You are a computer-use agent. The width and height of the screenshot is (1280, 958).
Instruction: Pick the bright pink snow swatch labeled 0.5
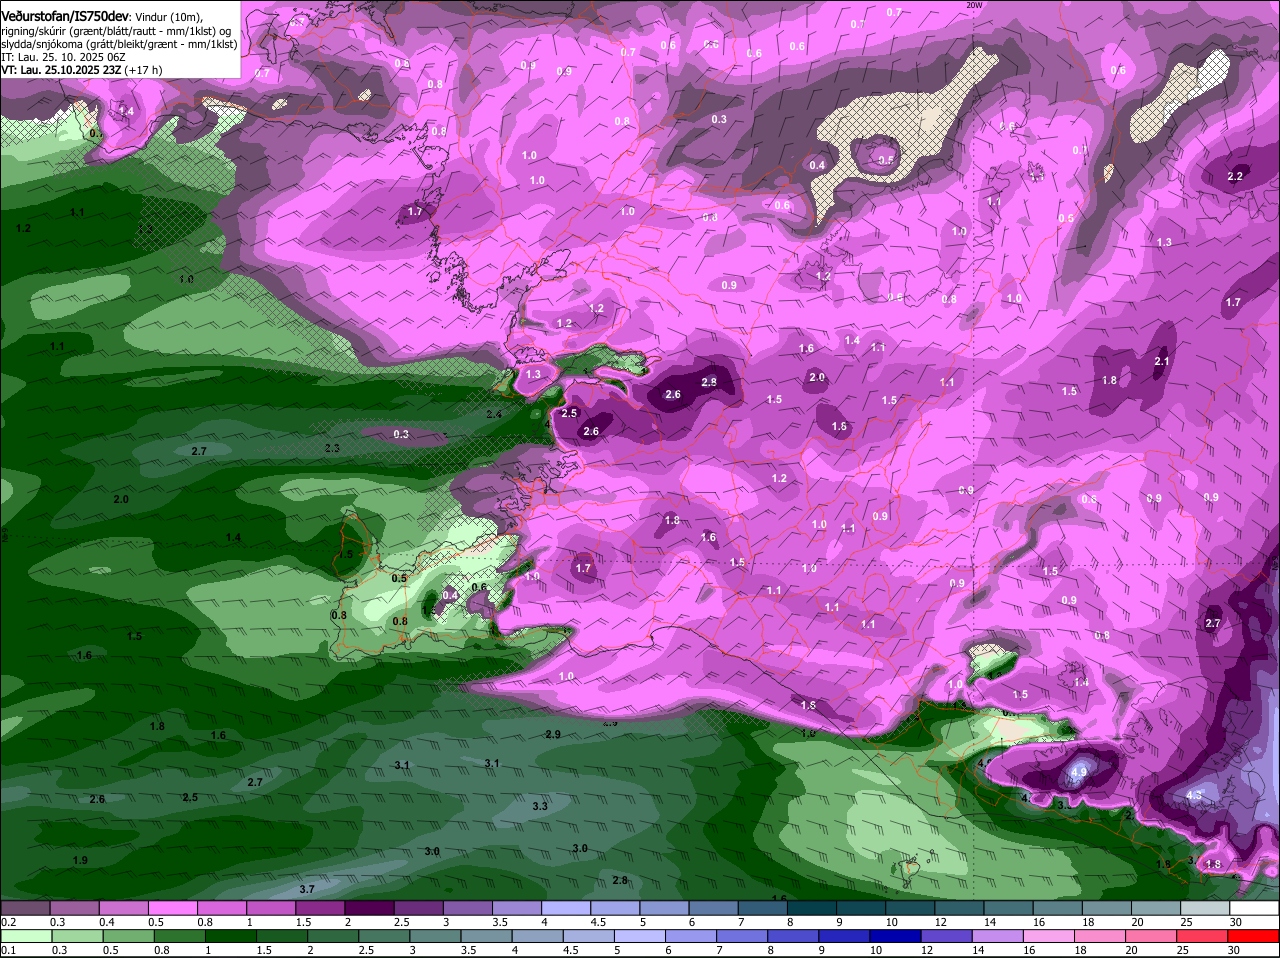click(172, 908)
